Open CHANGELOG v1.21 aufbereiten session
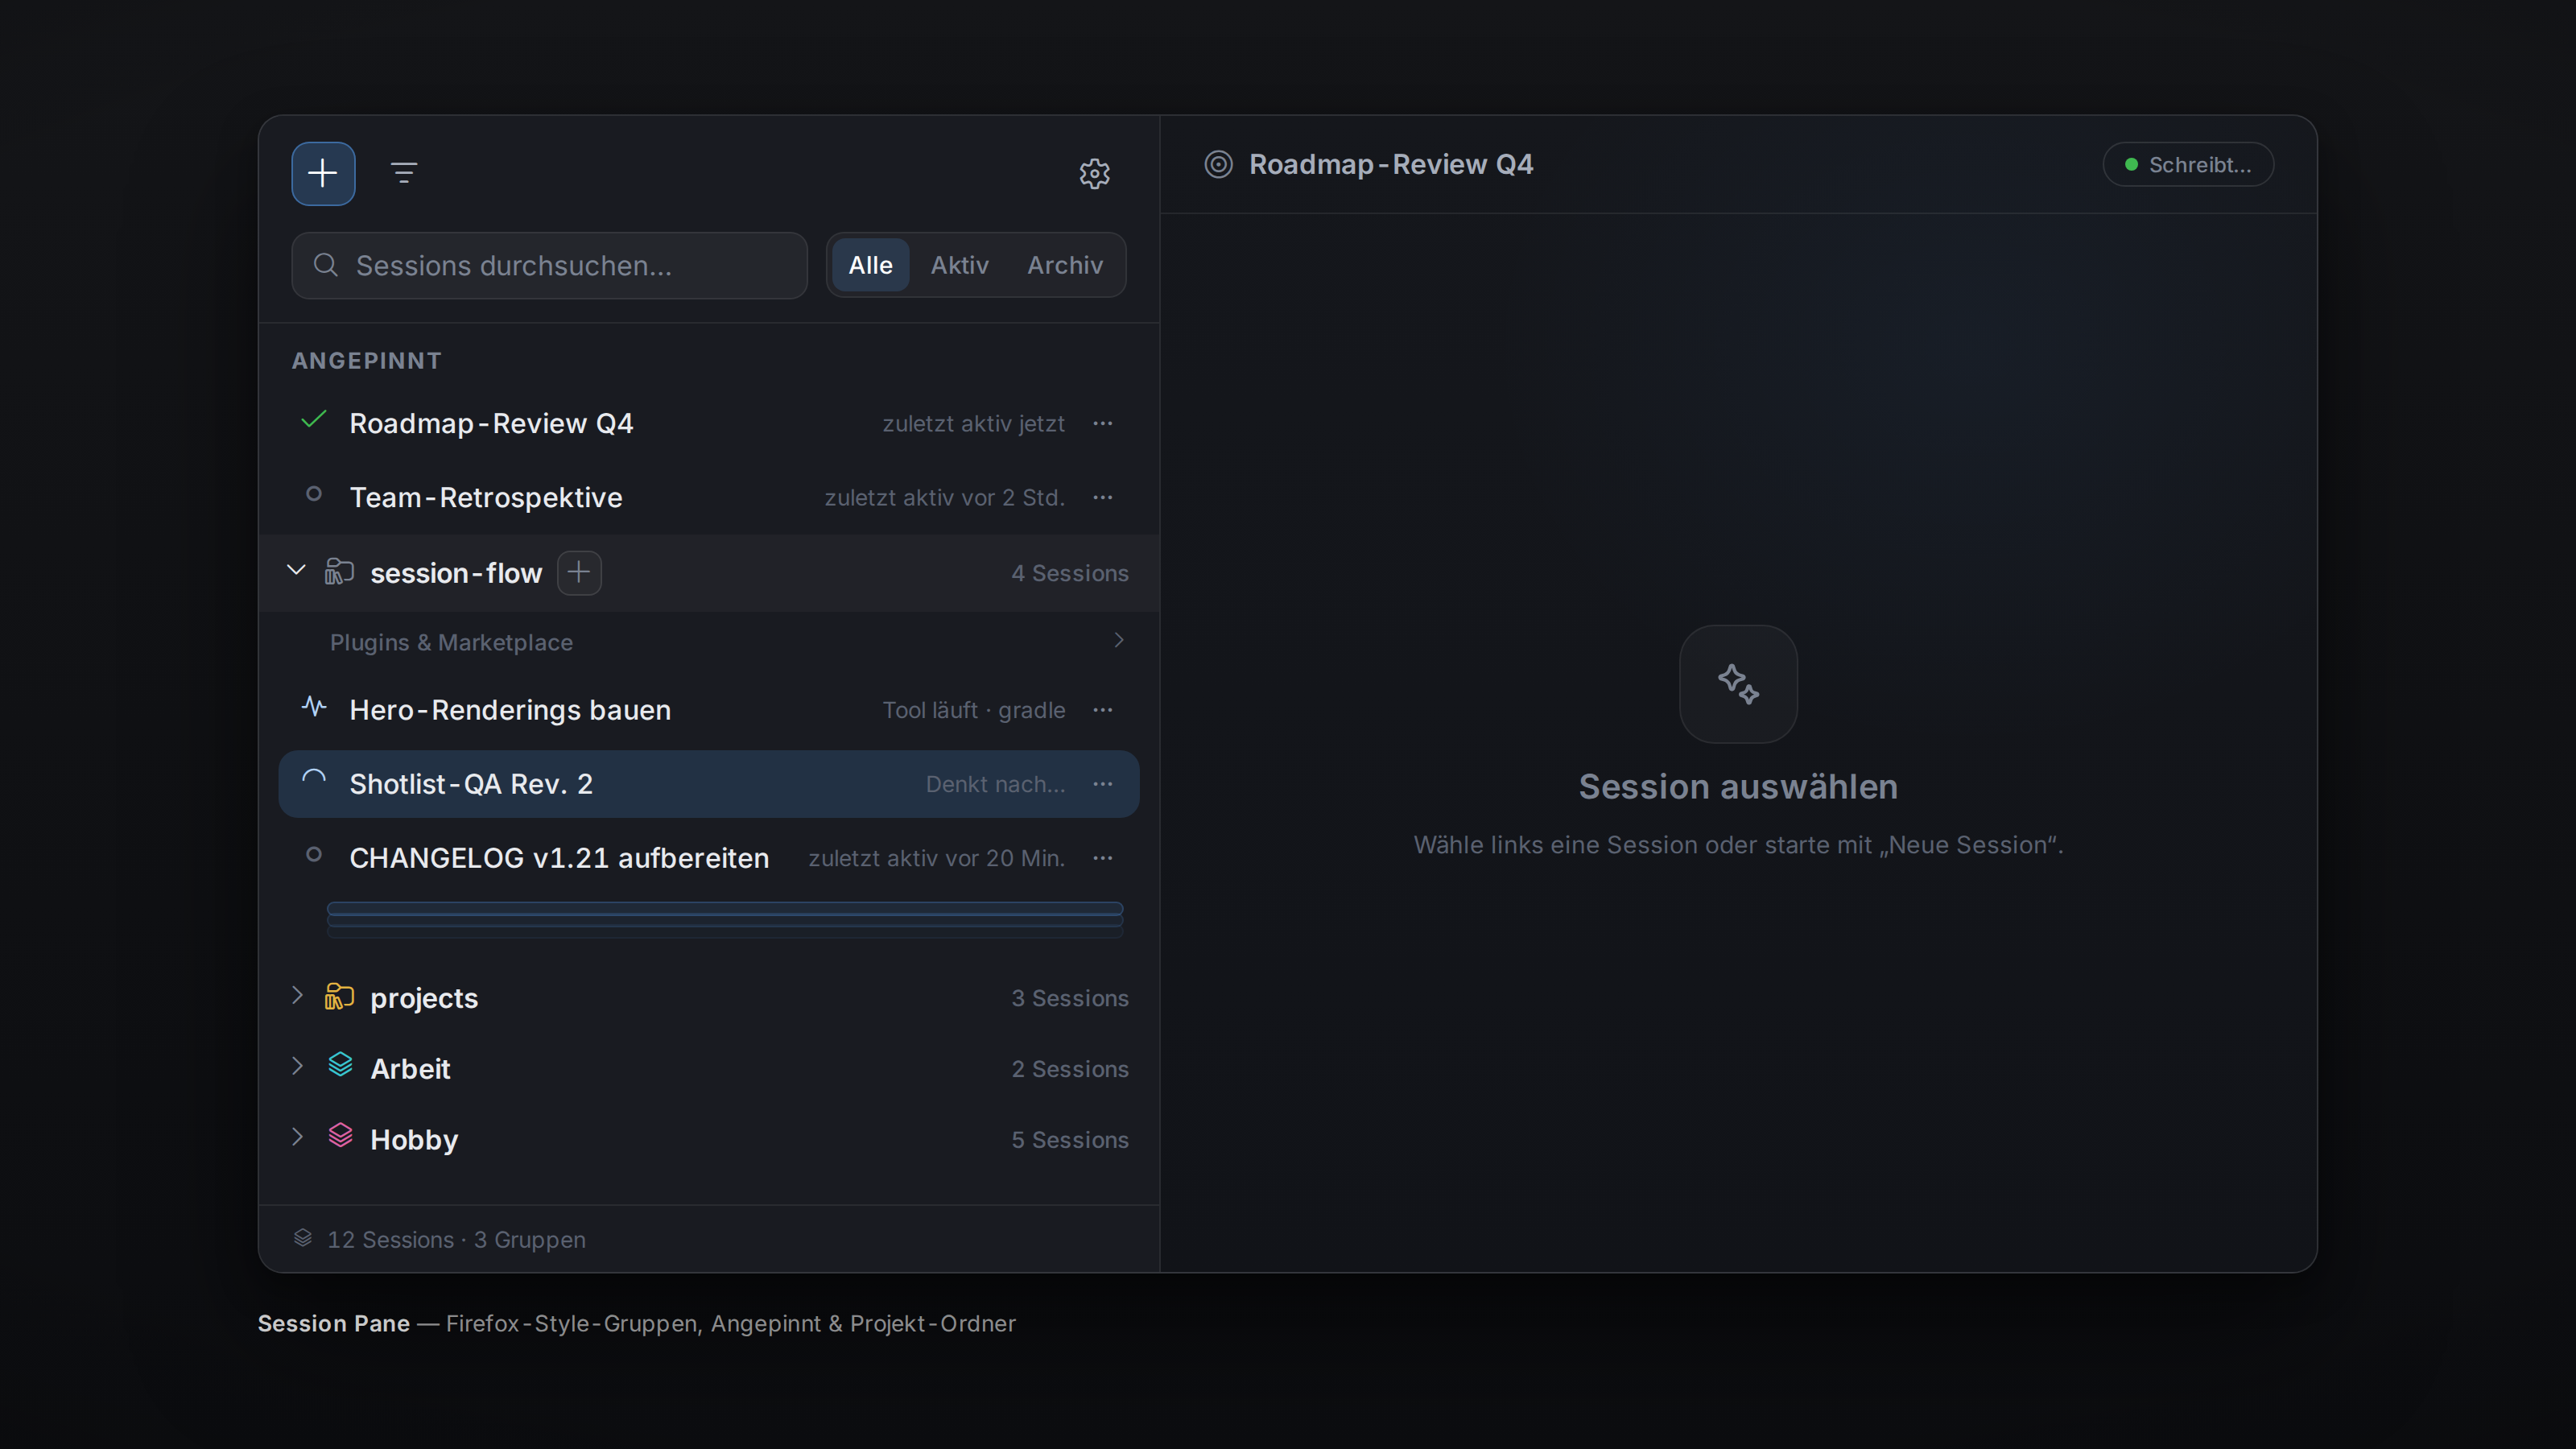This screenshot has width=2576, height=1449. [x=709, y=858]
